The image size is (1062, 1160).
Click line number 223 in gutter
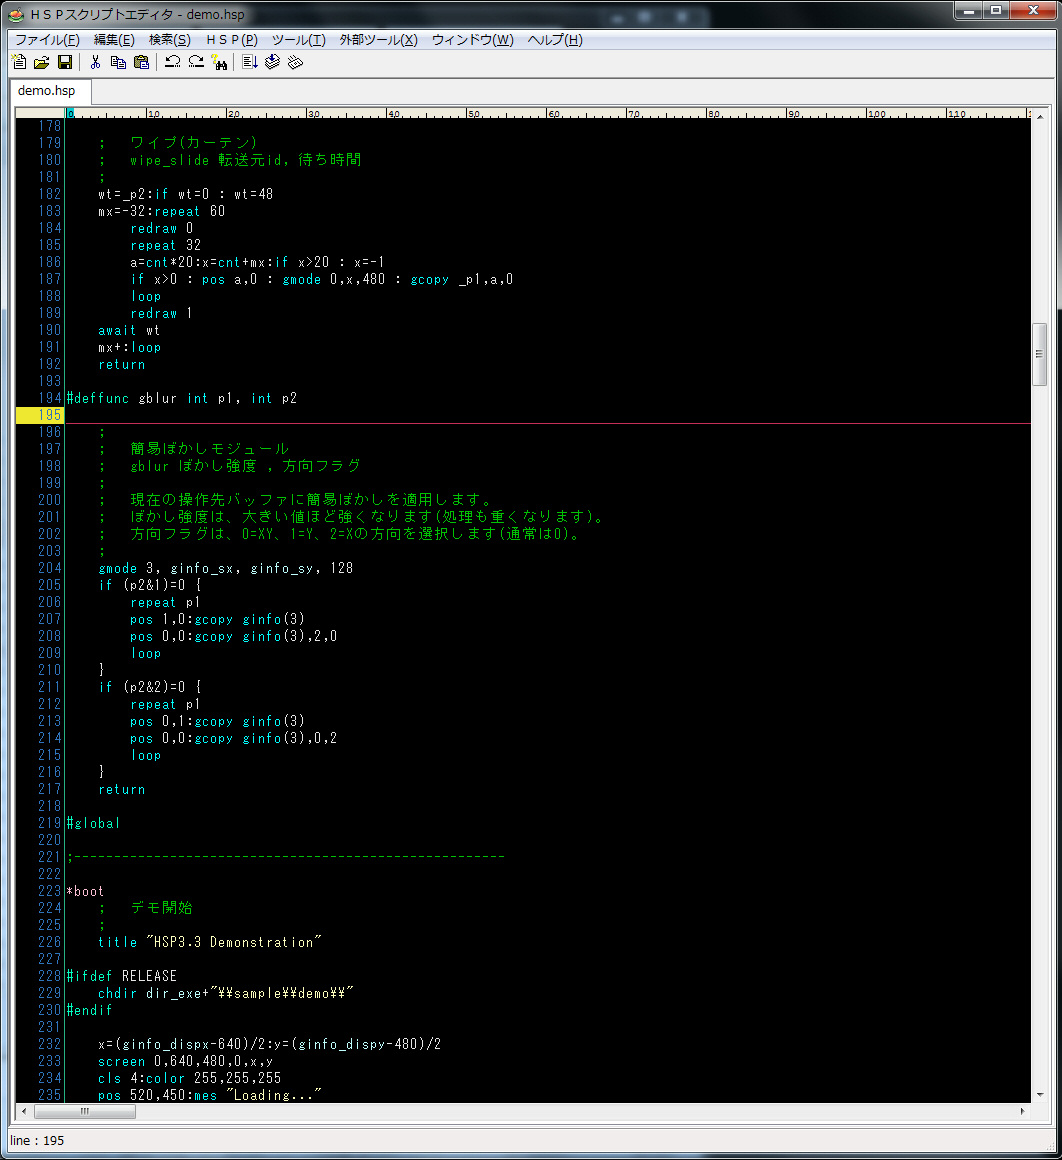(50, 891)
